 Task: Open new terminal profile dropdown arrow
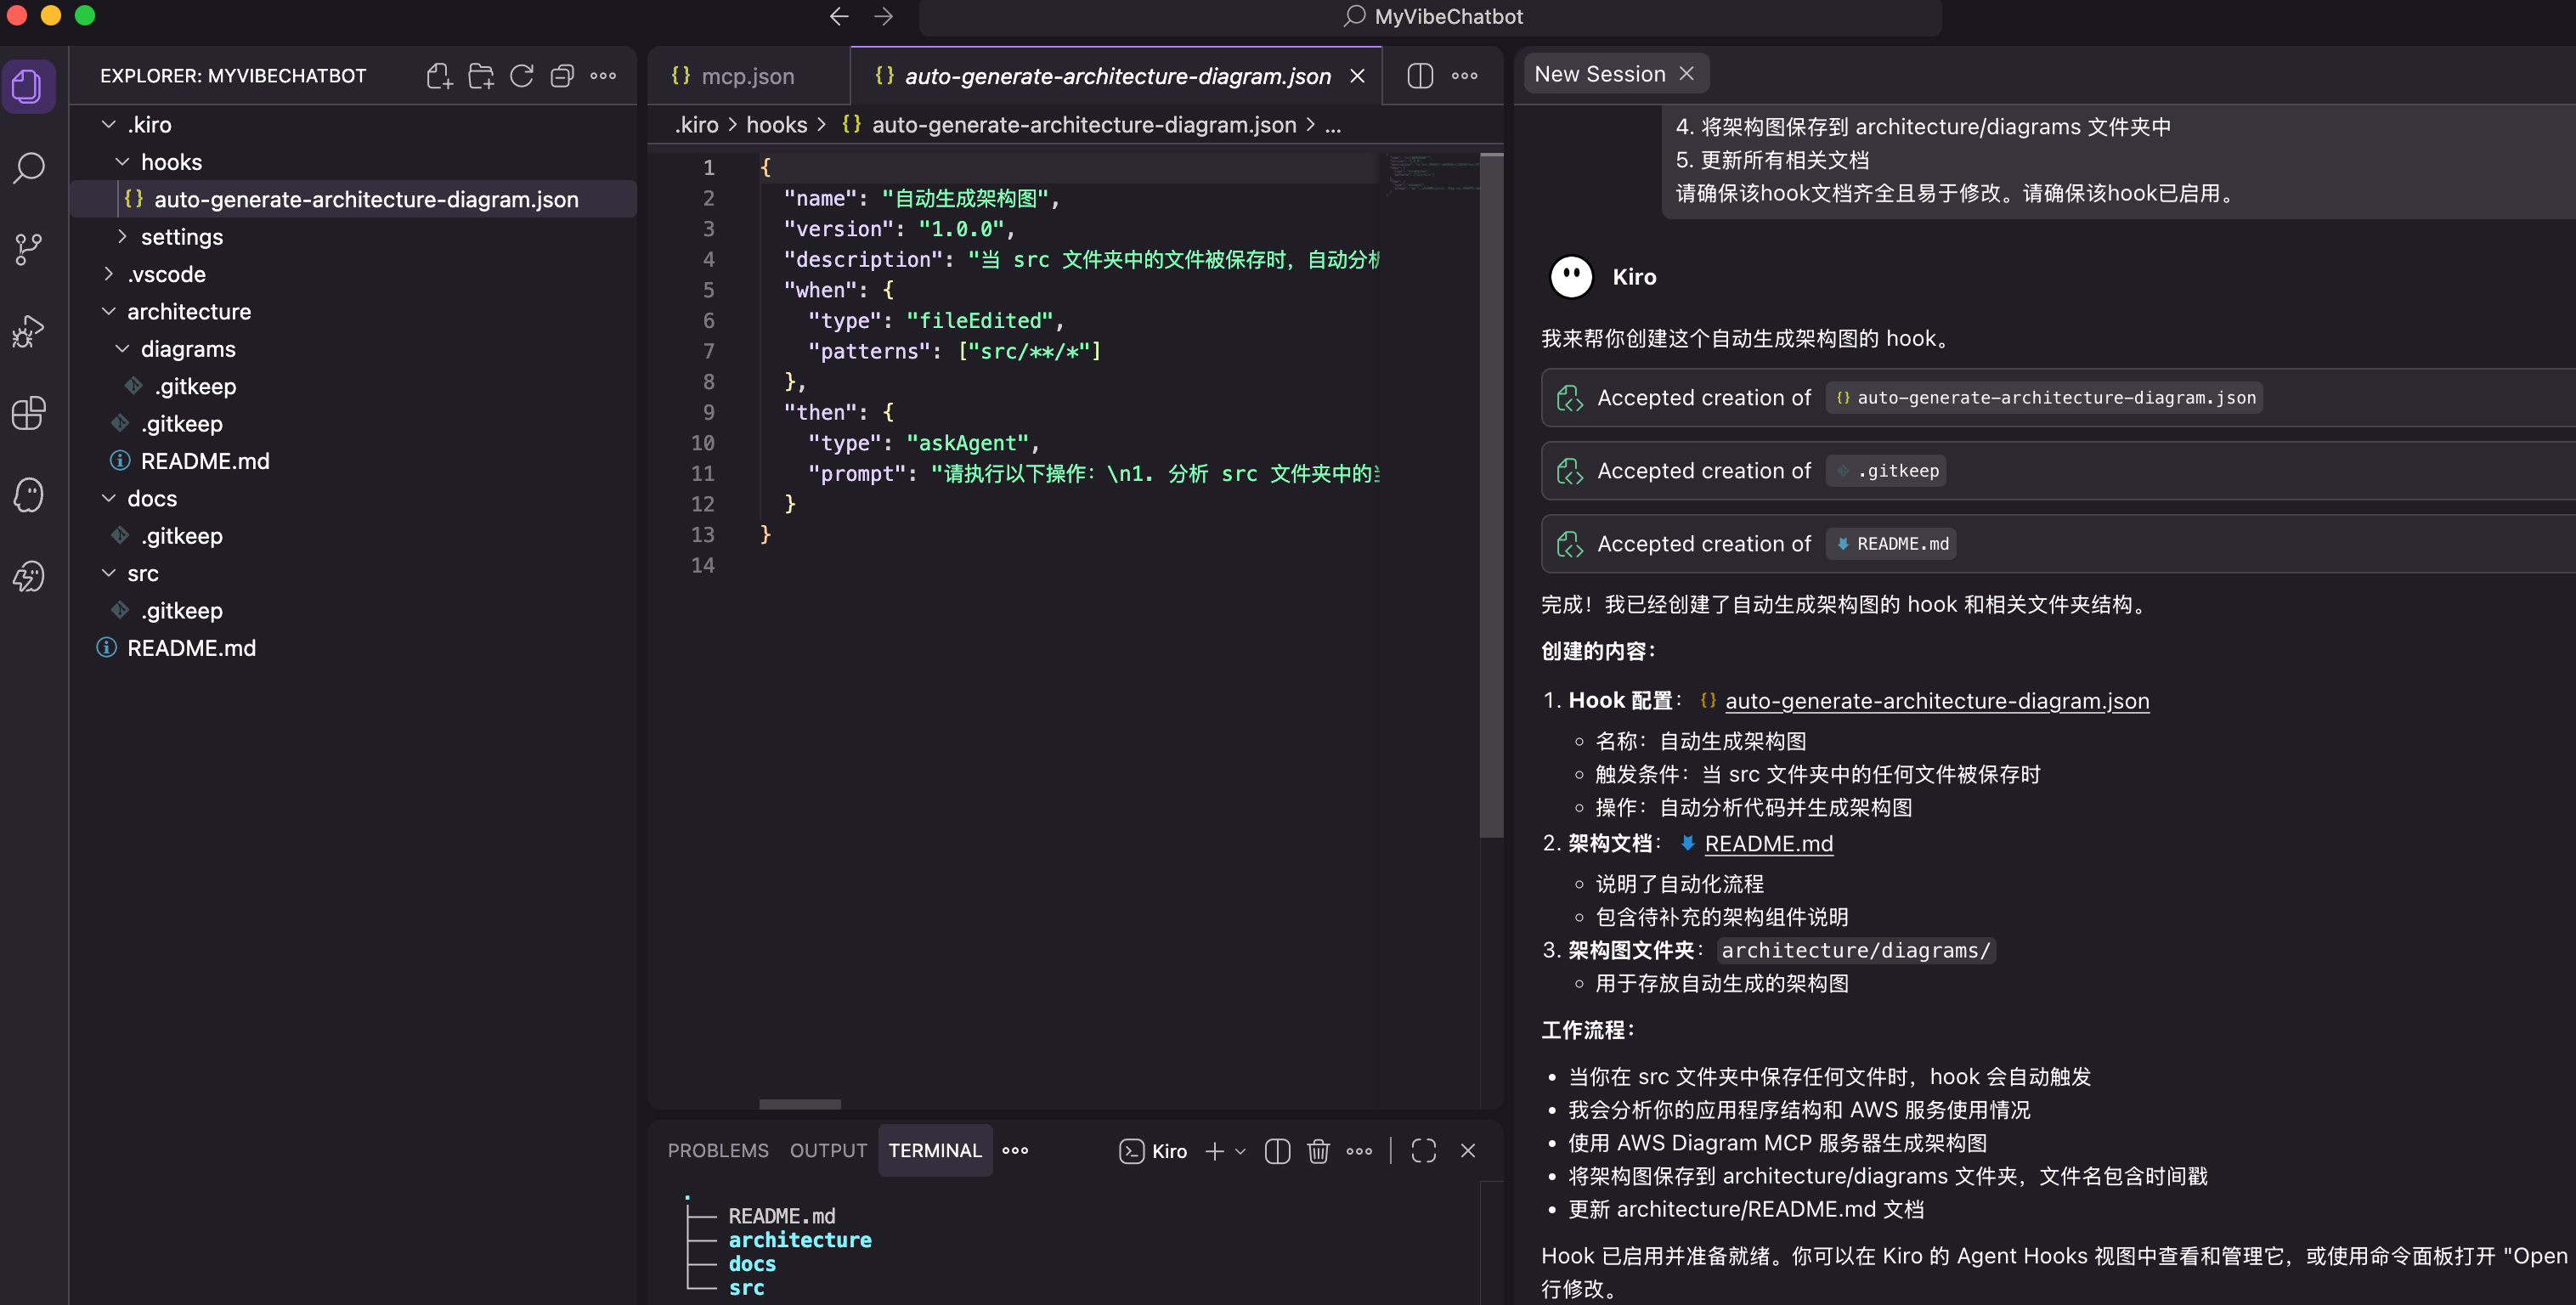click(1241, 1151)
